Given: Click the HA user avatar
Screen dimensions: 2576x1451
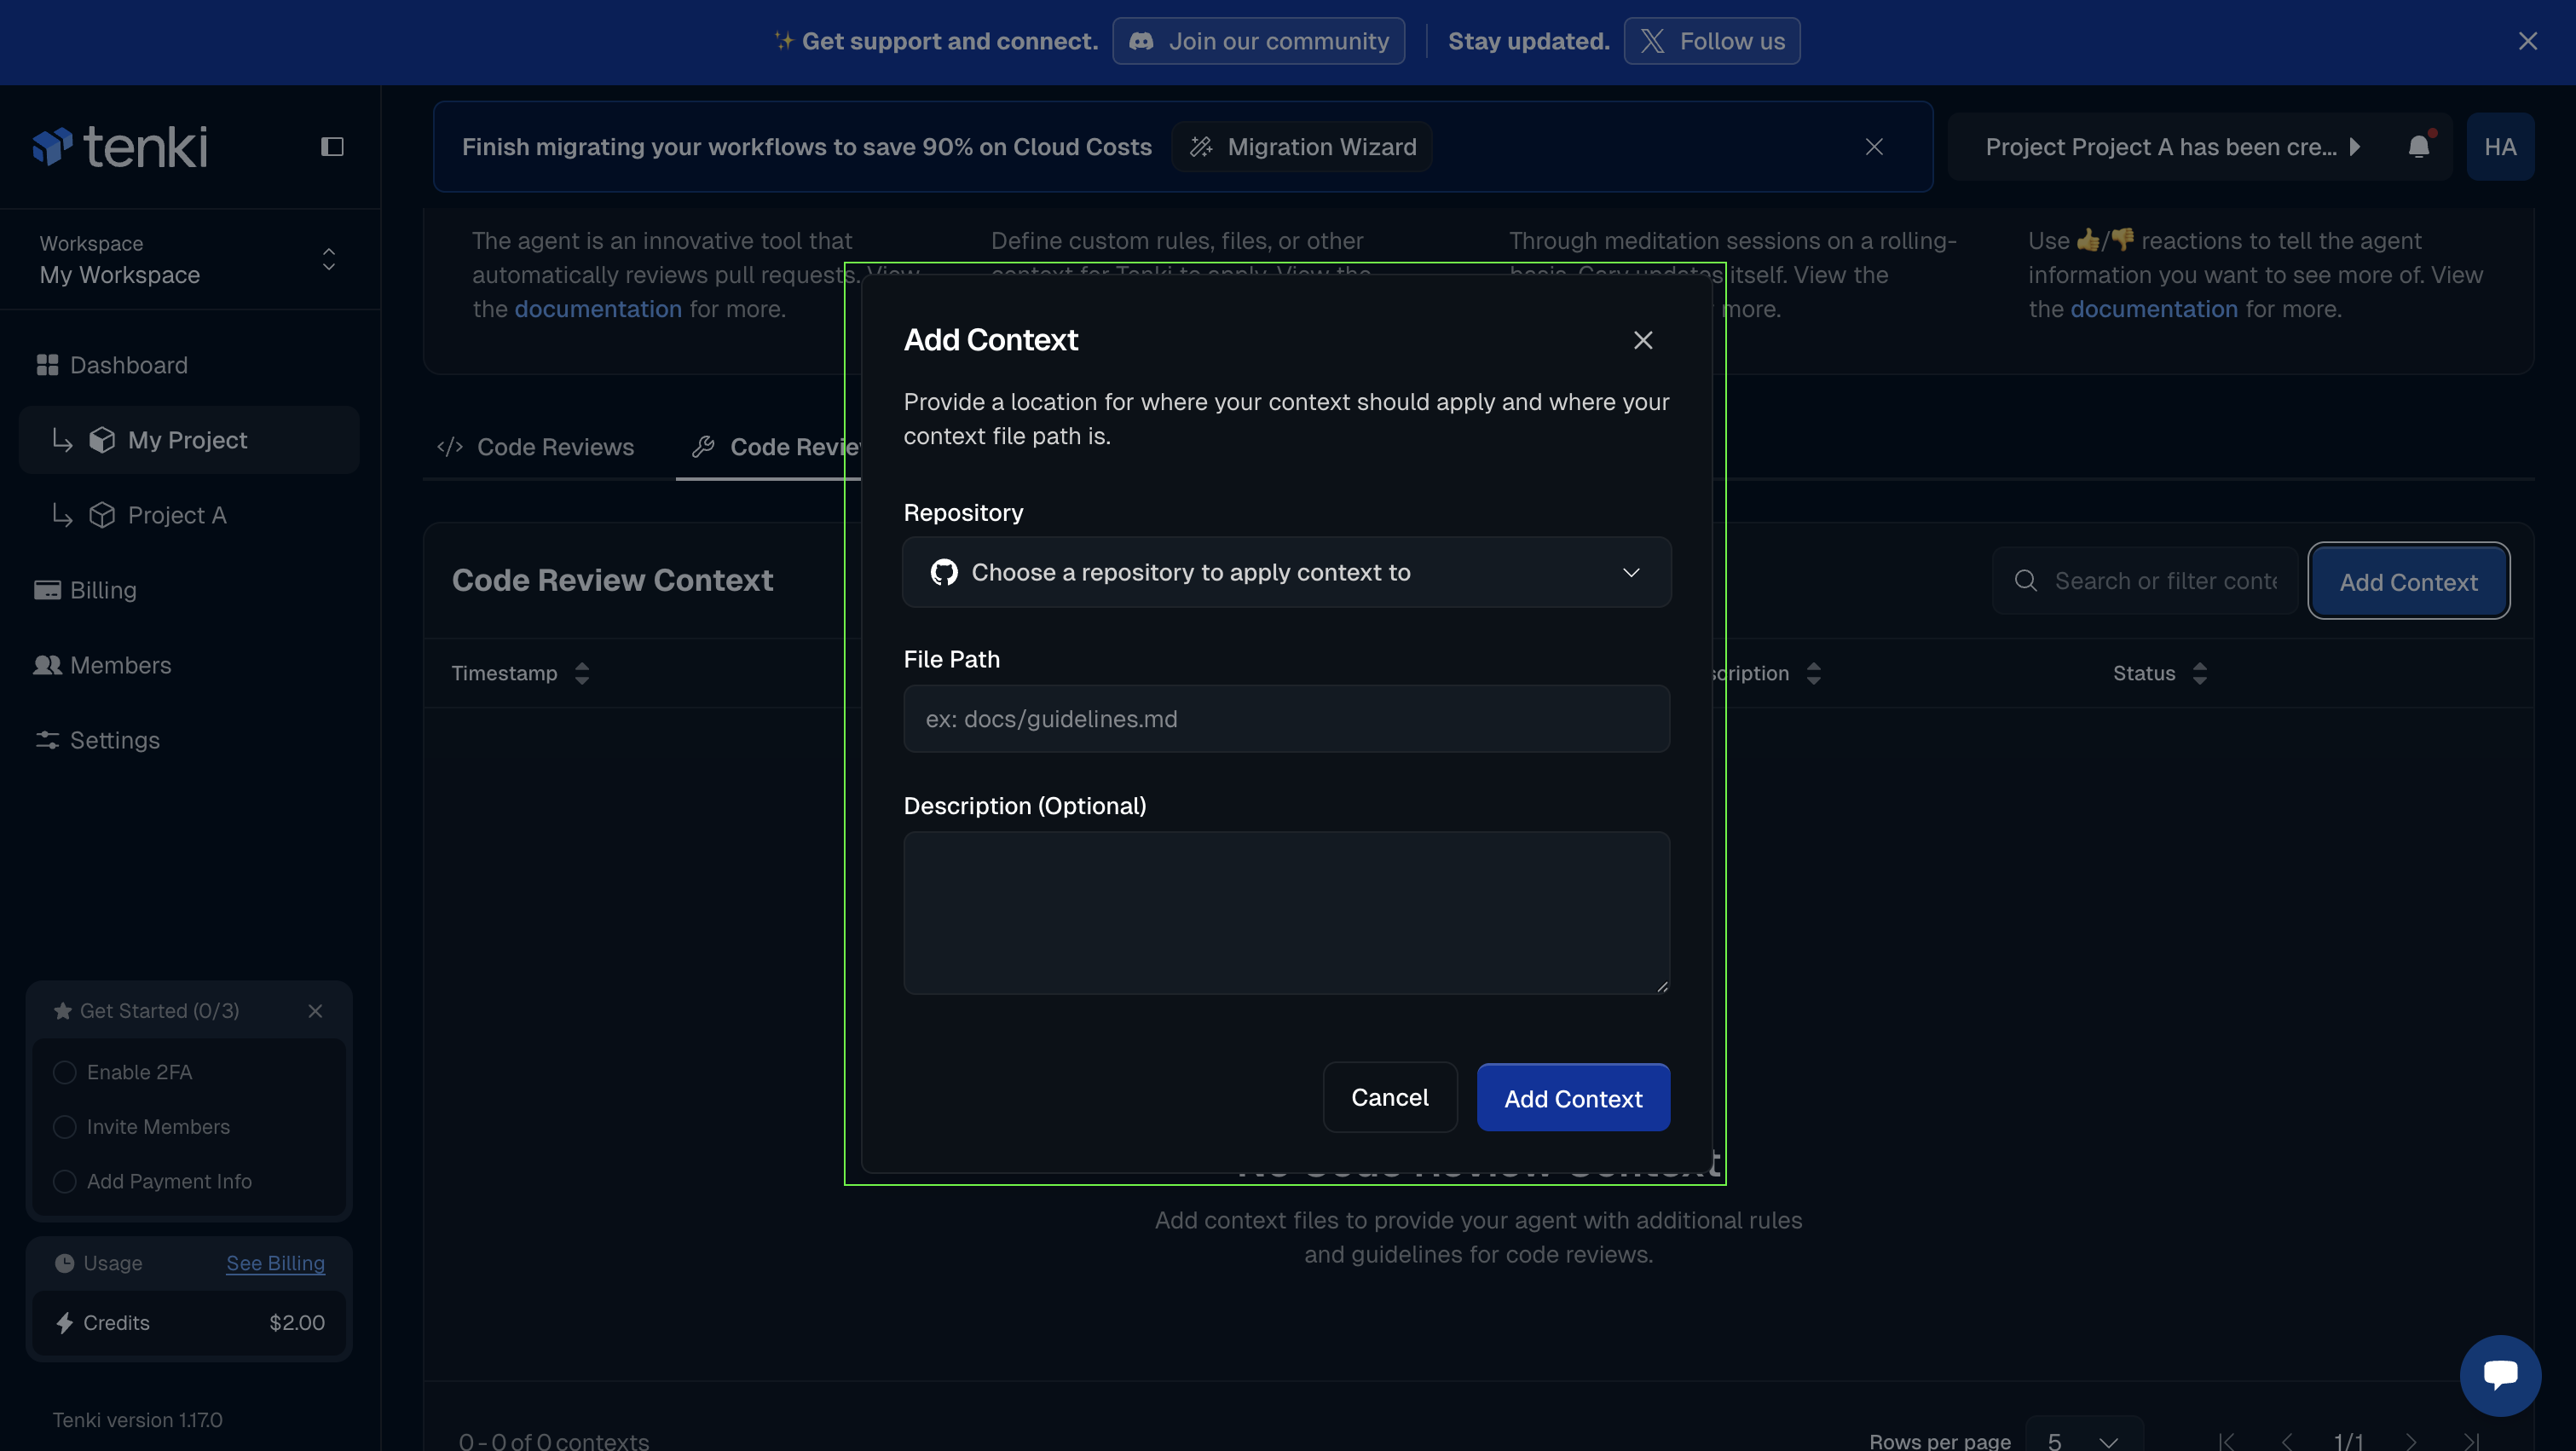Looking at the screenshot, I should 2499,147.
